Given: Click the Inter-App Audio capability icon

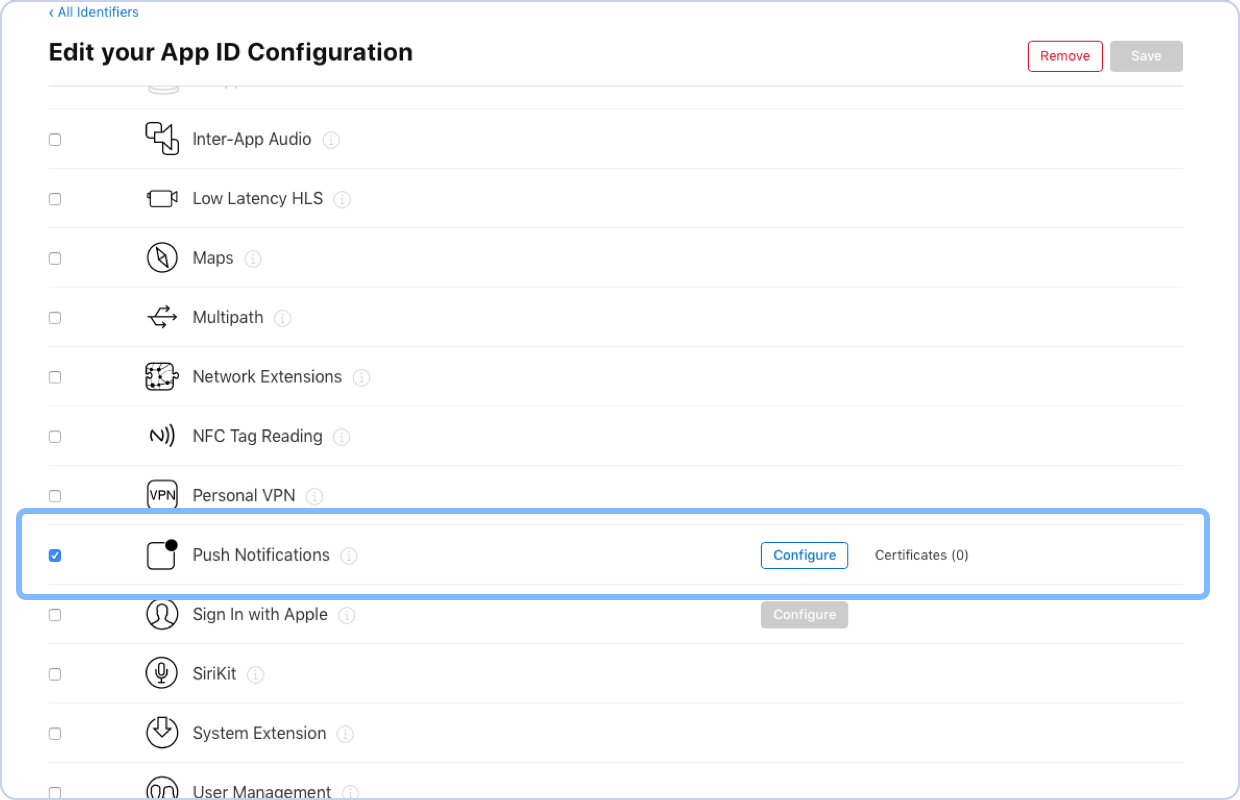Looking at the screenshot, I should click(161, 139).
